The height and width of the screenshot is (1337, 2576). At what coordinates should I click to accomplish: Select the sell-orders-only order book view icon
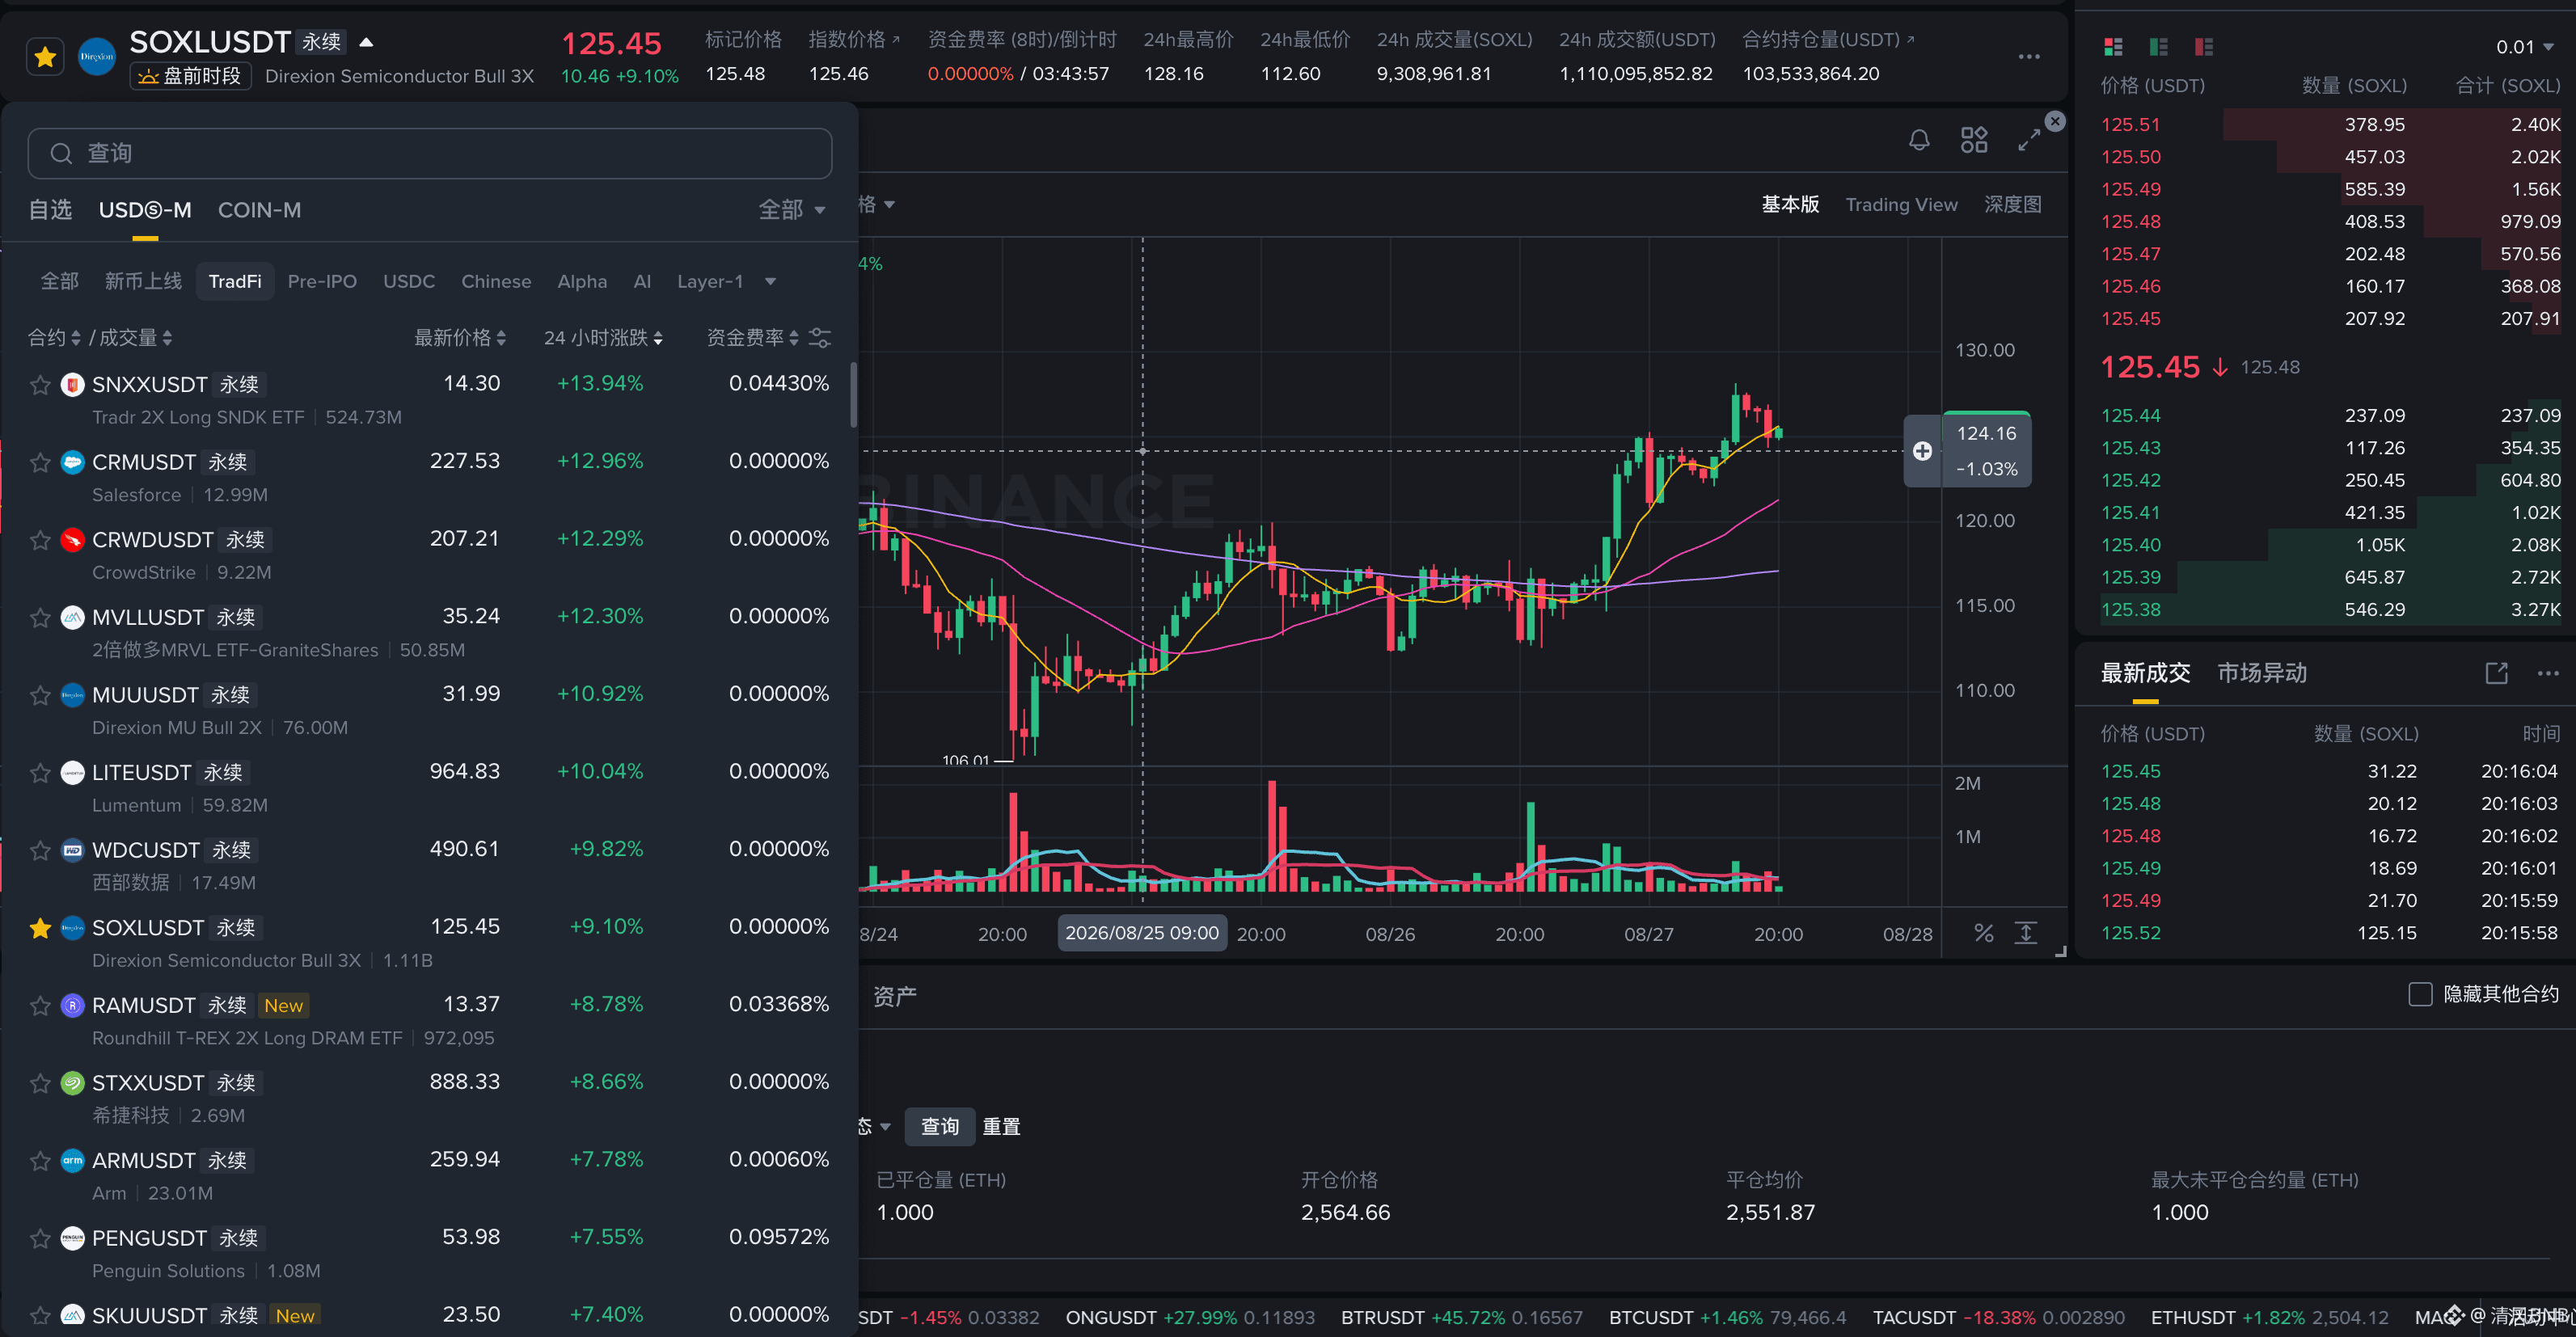tap(2204, 47)
